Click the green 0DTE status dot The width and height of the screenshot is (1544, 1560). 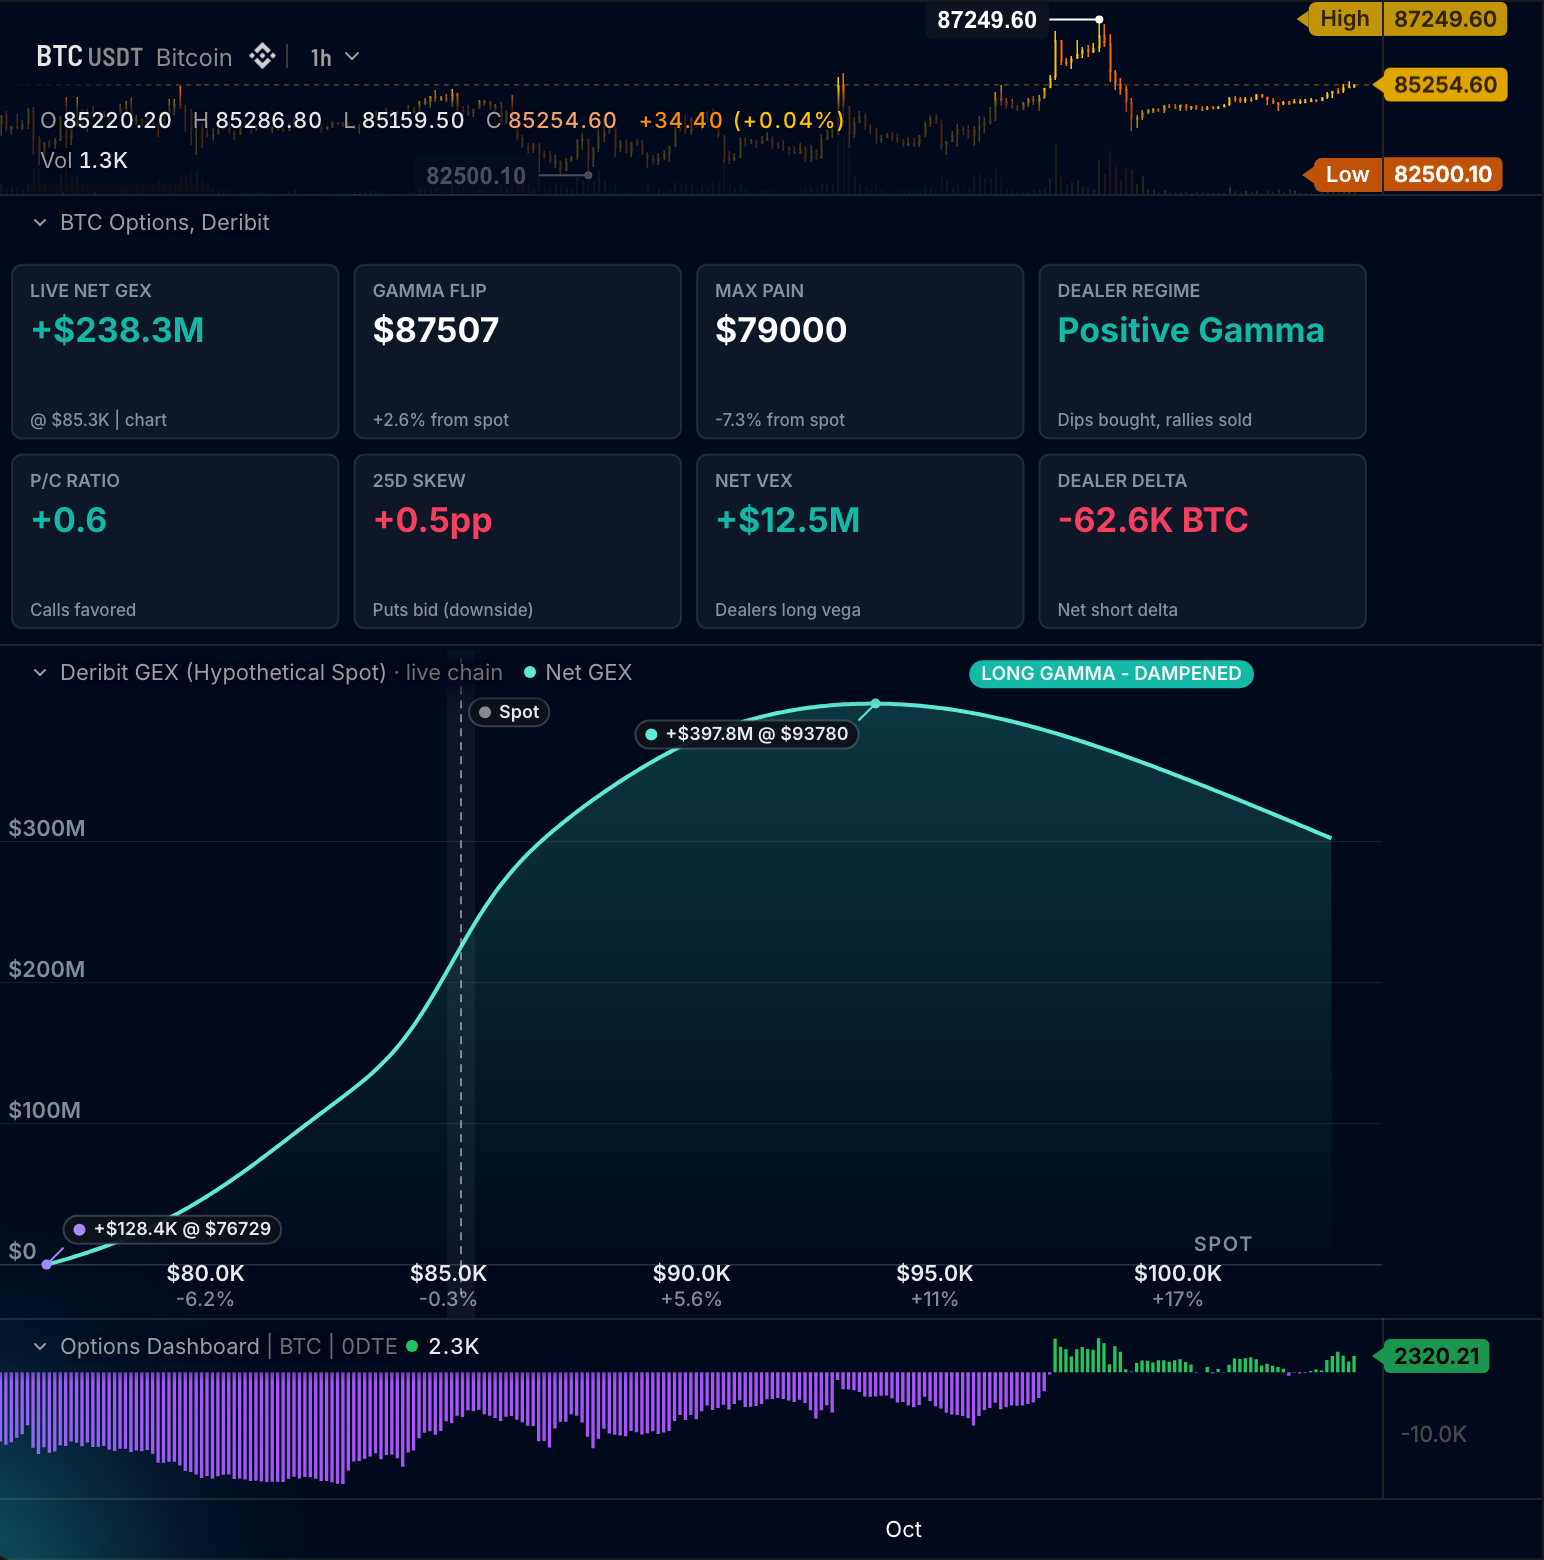[x=412, y=1346]
